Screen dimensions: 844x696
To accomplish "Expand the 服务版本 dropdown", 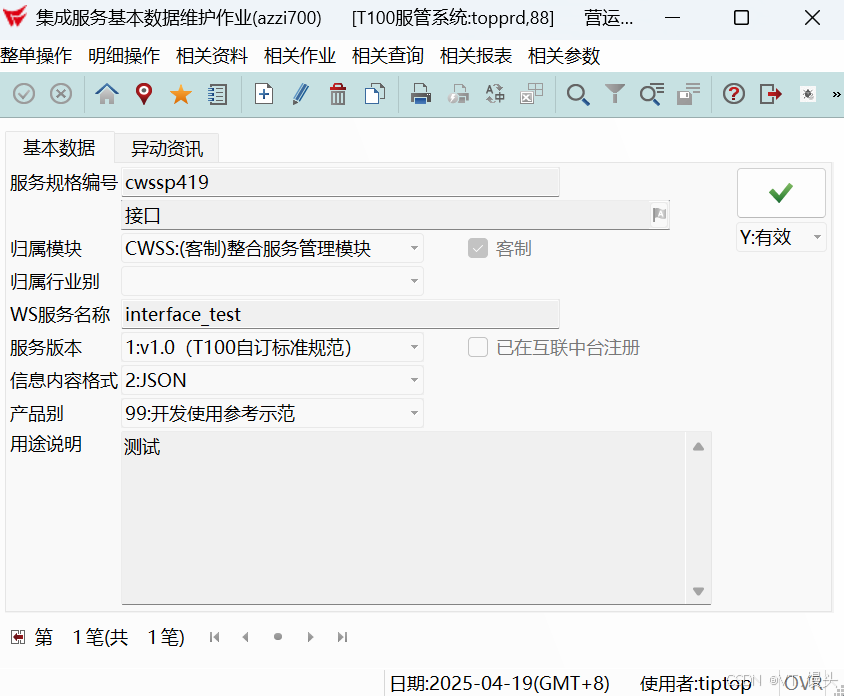I will pos(413,347).
